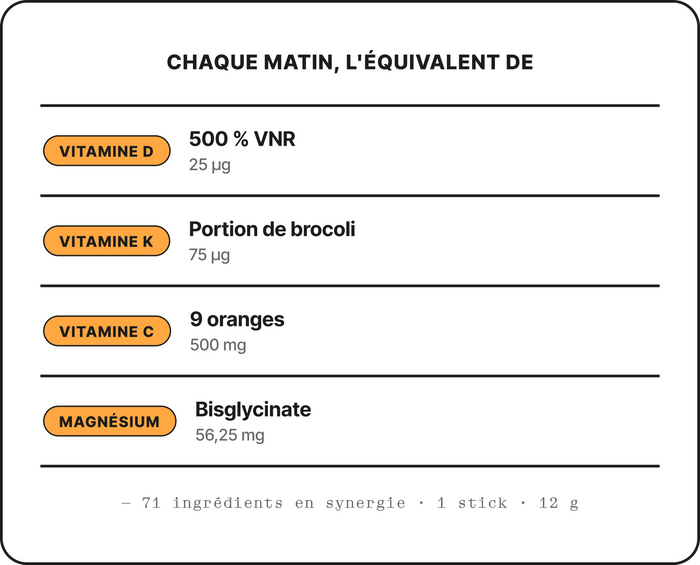
Task: Click the Bisglycinate text
Action: 253,410
